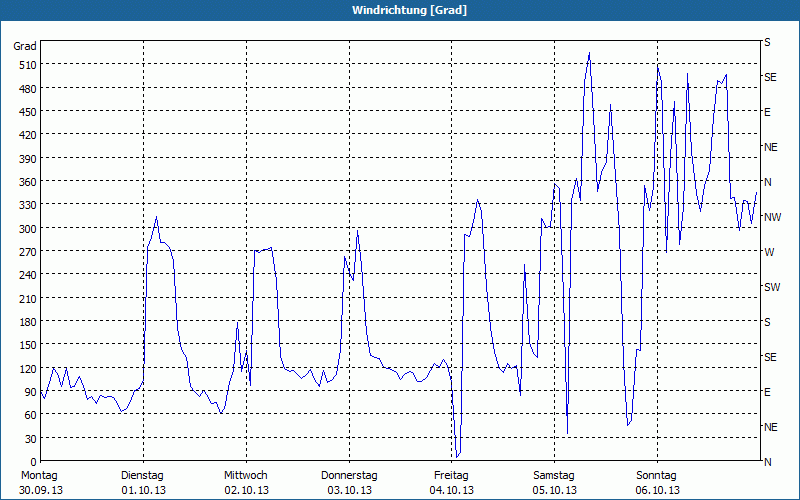The height and width of the screenshot is (500, 800).
Task: Click the date 04.10.13
Action: 452,490
